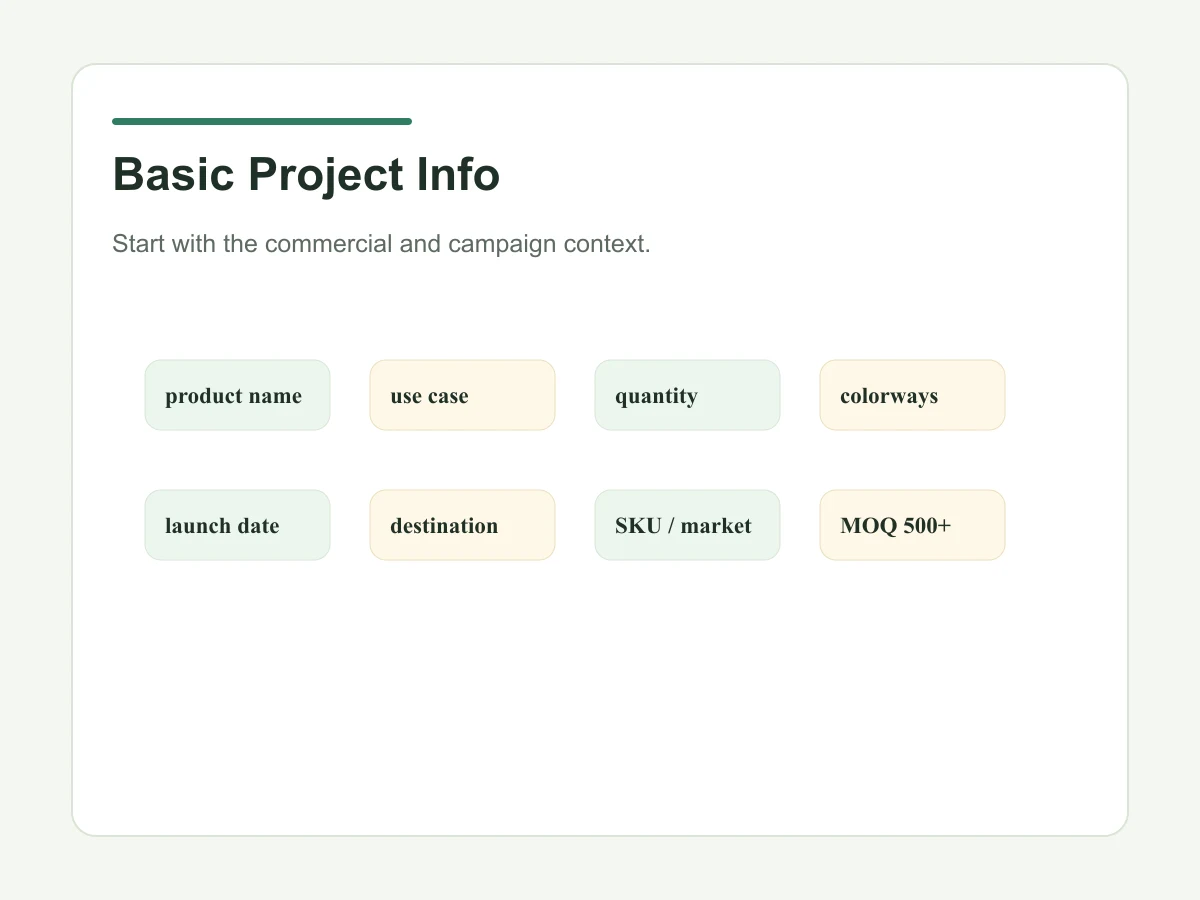1200x900 pixels.
Task: Click the launch date chip
Action: (x=237, y=525)
